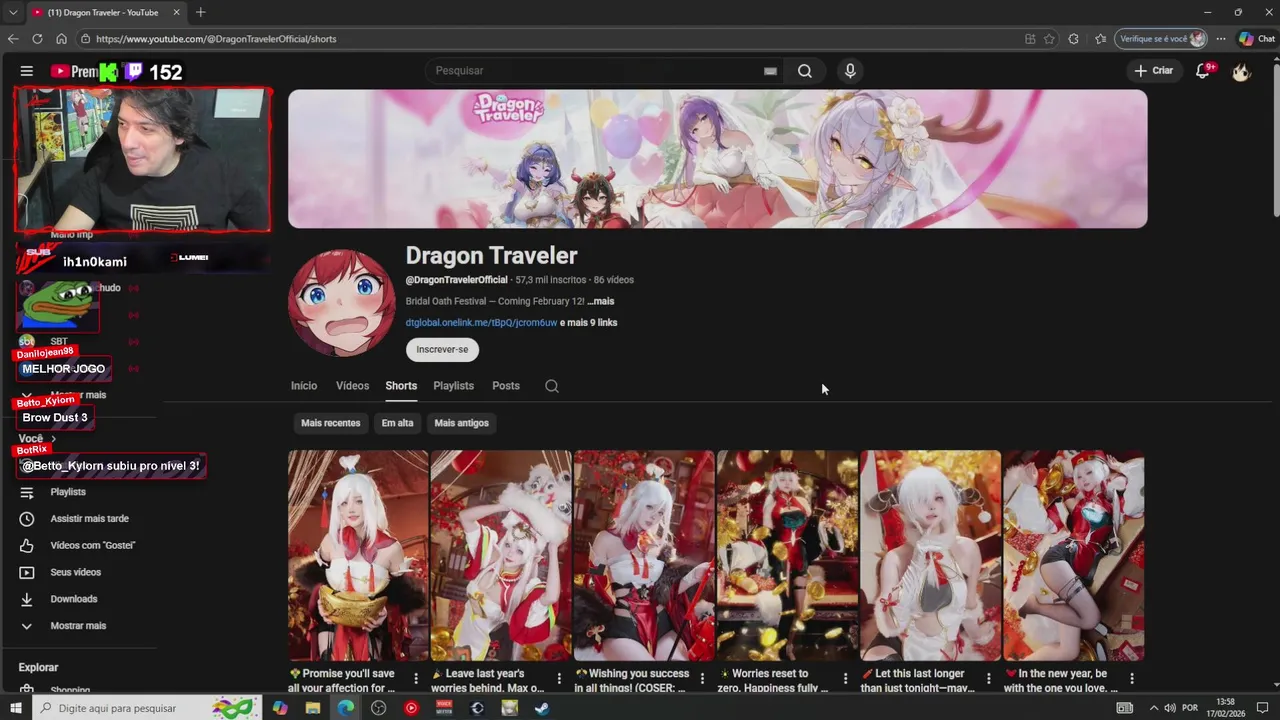Open the taskbar volume control
This screenshot has width=1280, height=720.
coord(1170,708)
